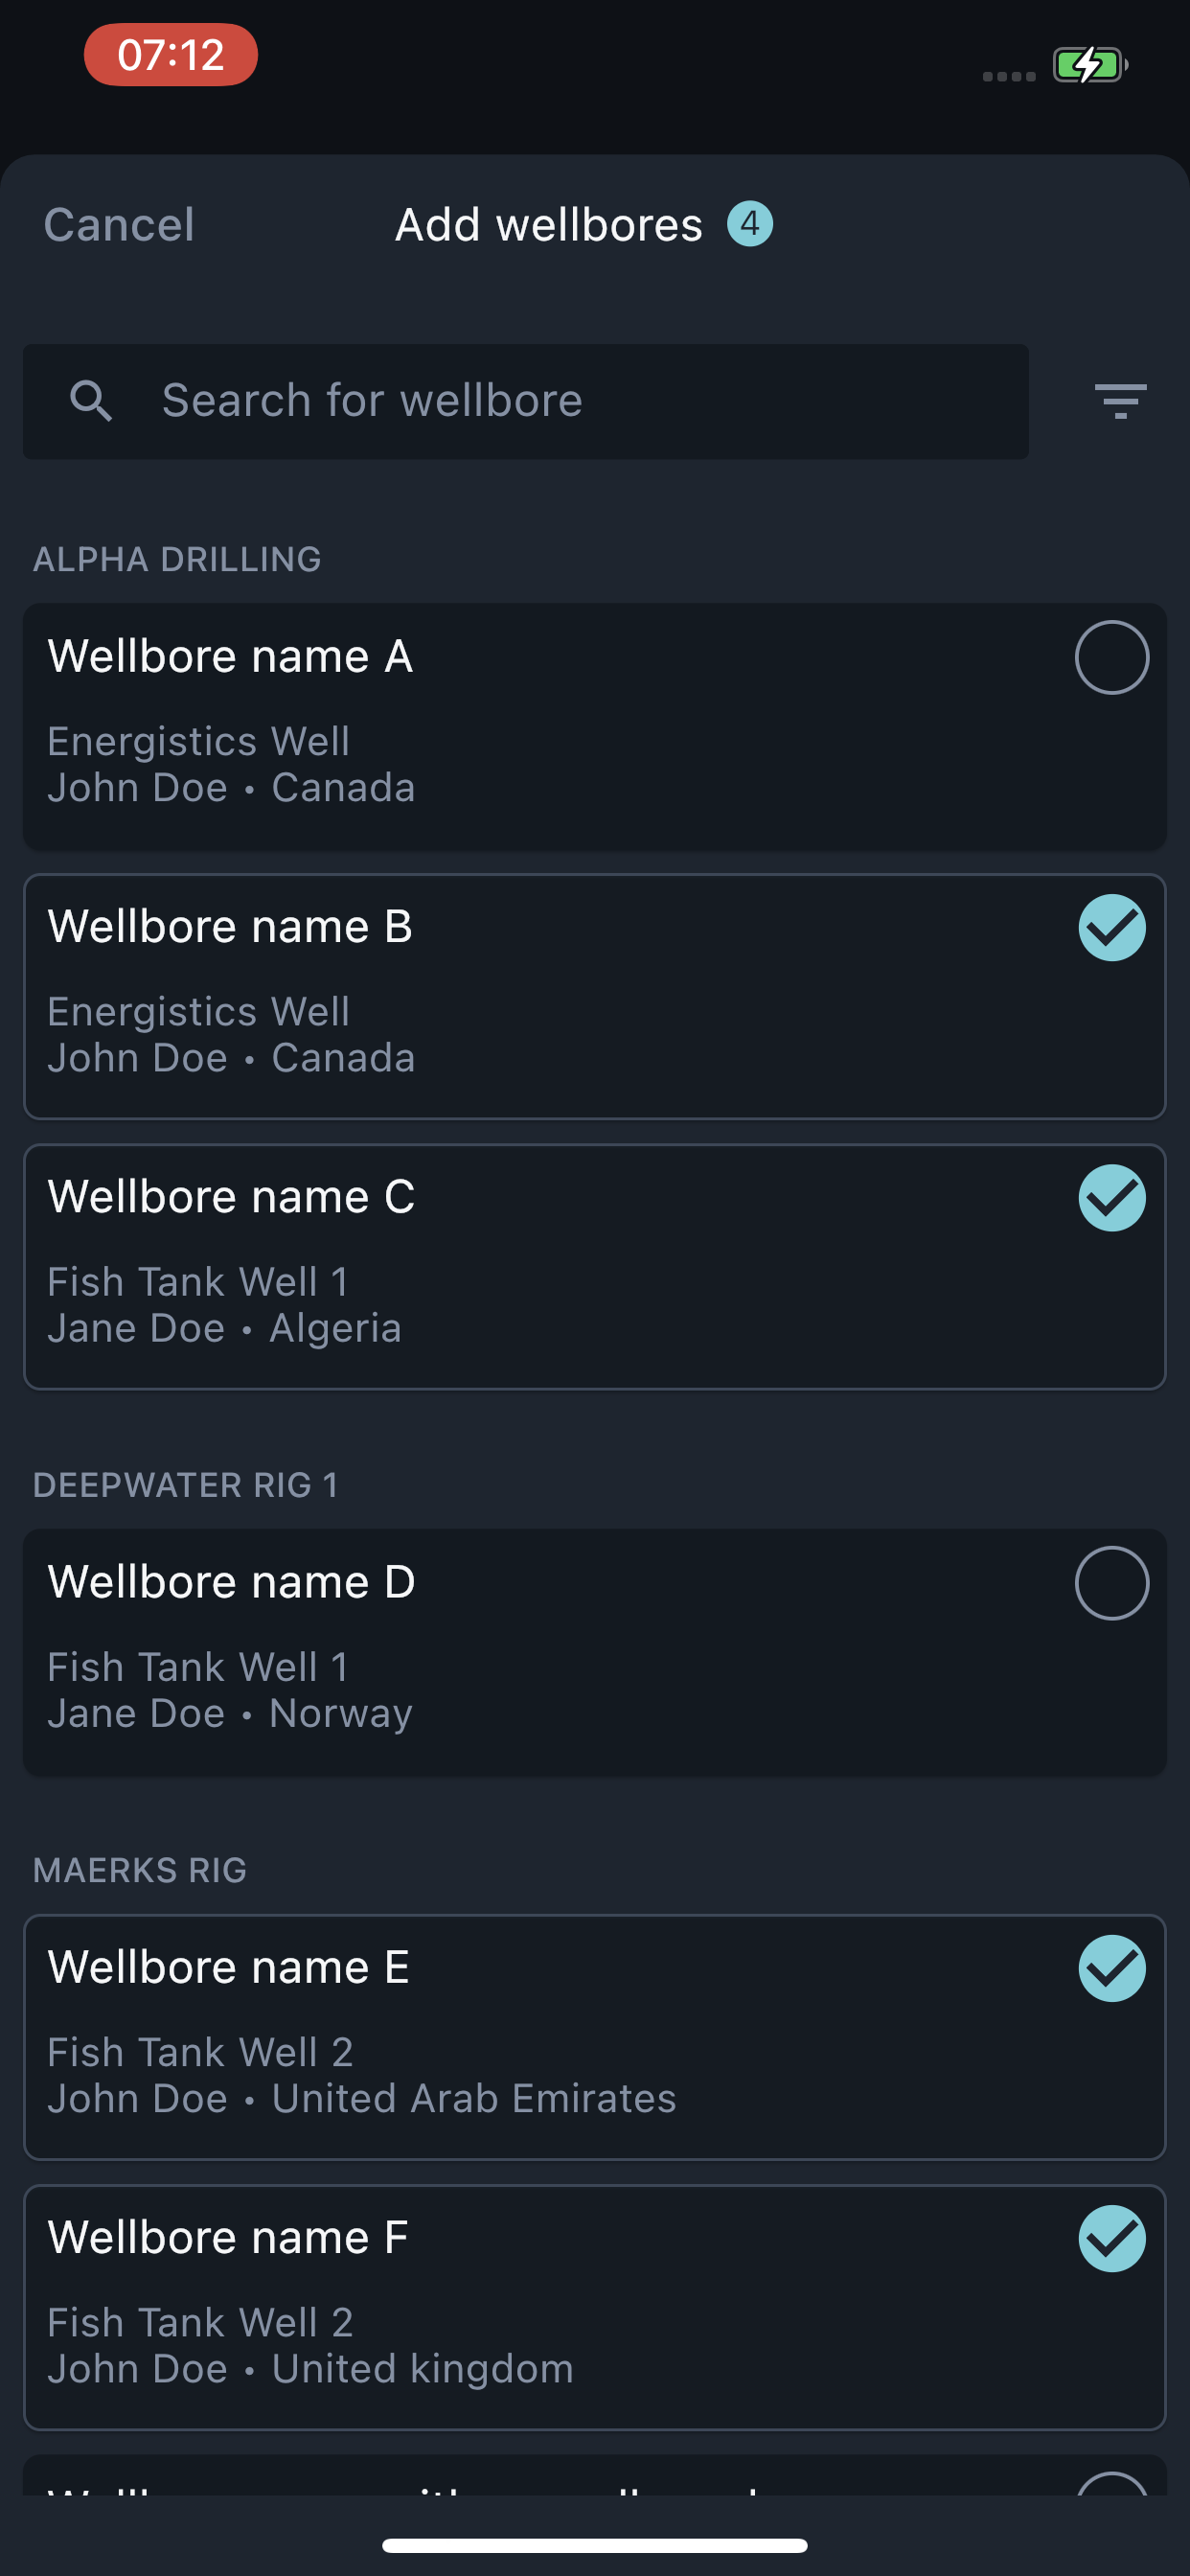Tap the selected count badge showing 4
The height and width of the screenshot is (2576, 1190).
coord(750,224)
